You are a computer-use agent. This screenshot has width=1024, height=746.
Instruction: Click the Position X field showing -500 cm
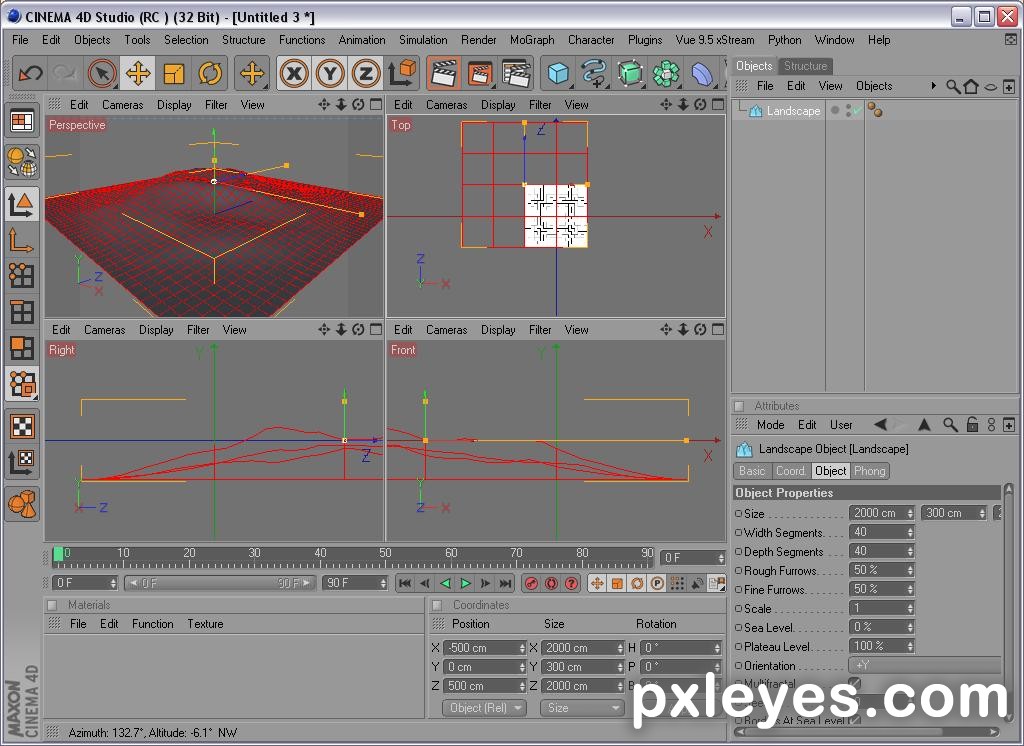point(484,647)
